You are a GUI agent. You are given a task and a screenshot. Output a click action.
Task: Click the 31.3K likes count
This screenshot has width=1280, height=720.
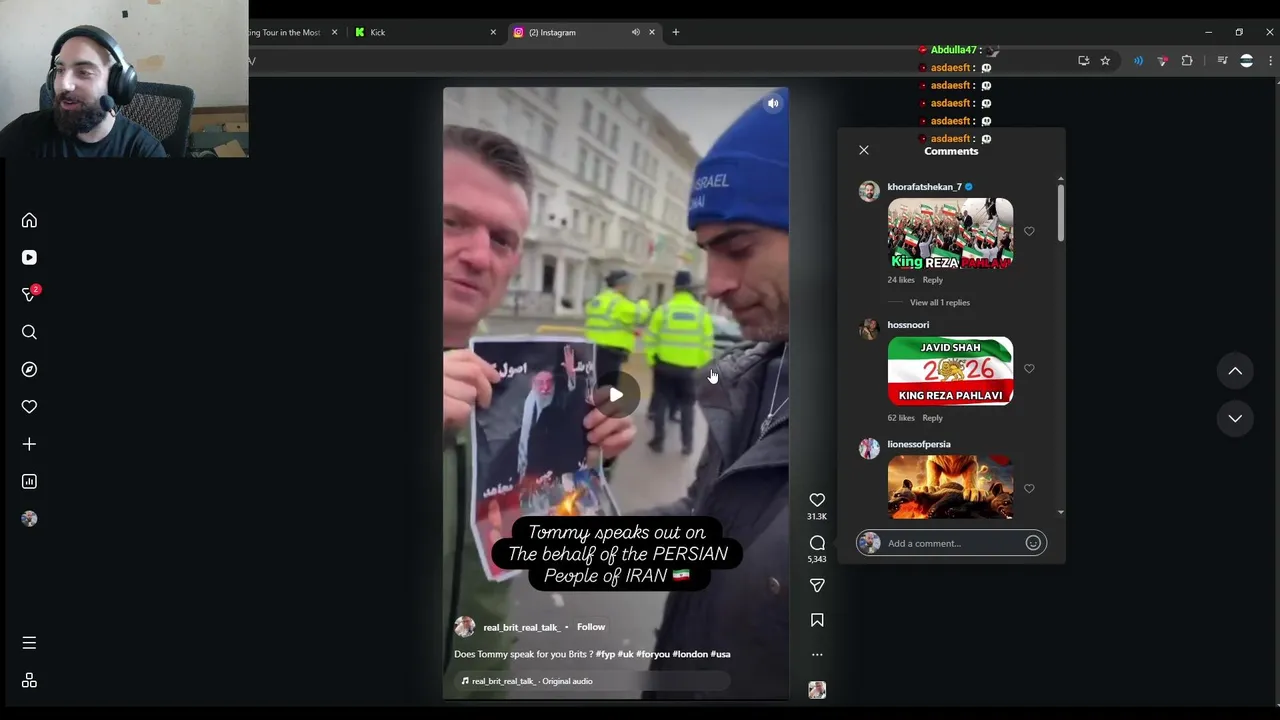(817, 517)
